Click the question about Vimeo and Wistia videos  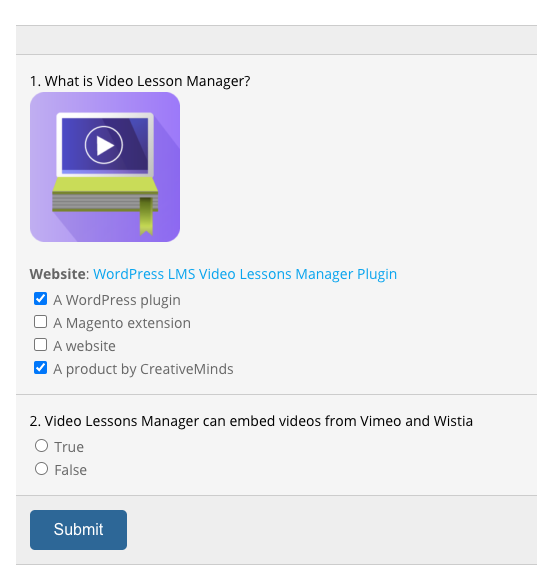pos(251,421)
